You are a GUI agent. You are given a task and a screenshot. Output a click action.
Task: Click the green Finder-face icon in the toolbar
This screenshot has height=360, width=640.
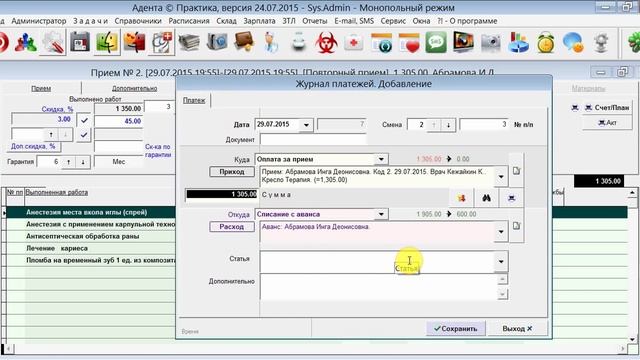click(107, 42)
